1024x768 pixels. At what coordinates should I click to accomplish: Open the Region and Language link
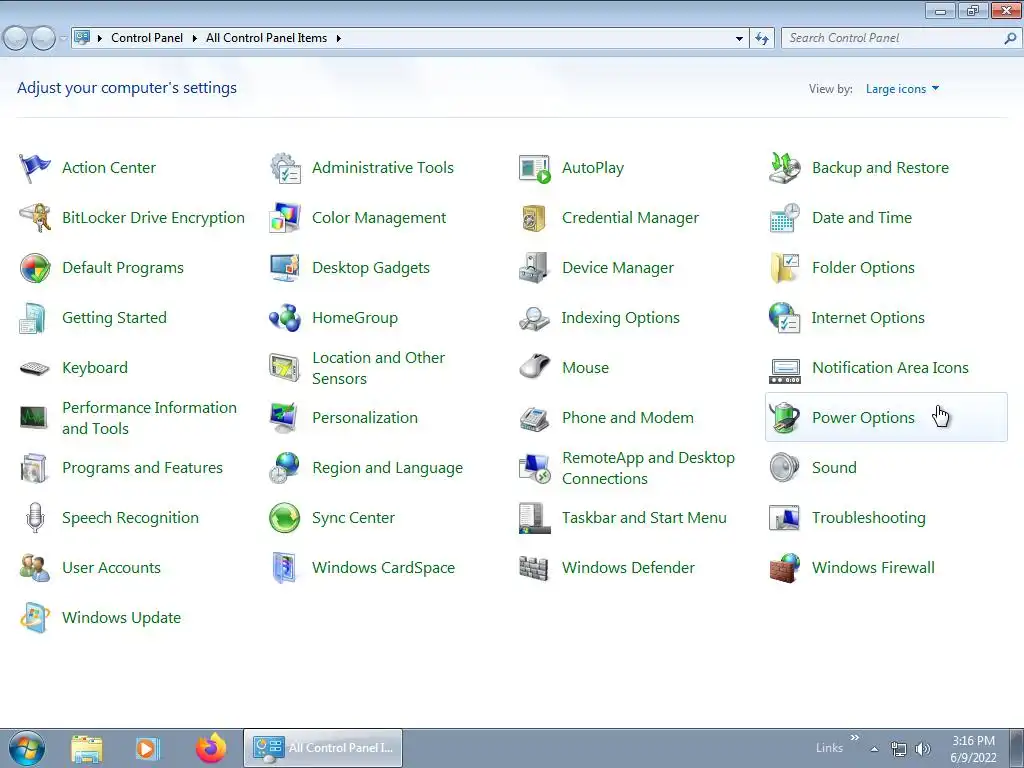point(387,468)
